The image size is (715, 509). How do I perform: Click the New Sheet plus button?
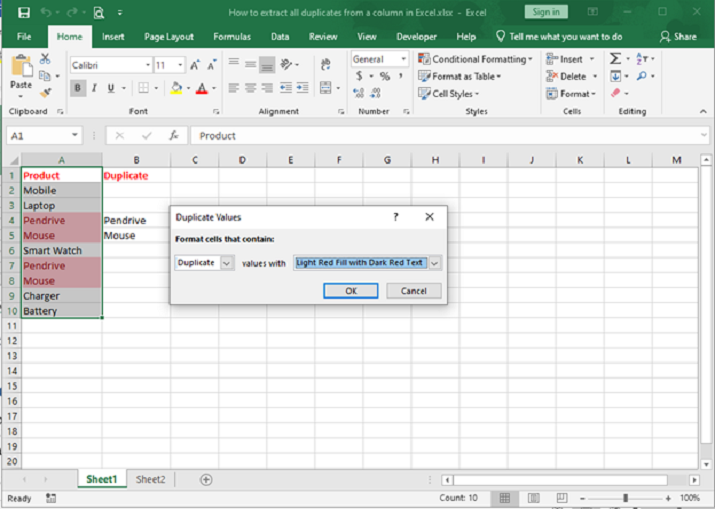click(206, 479)
